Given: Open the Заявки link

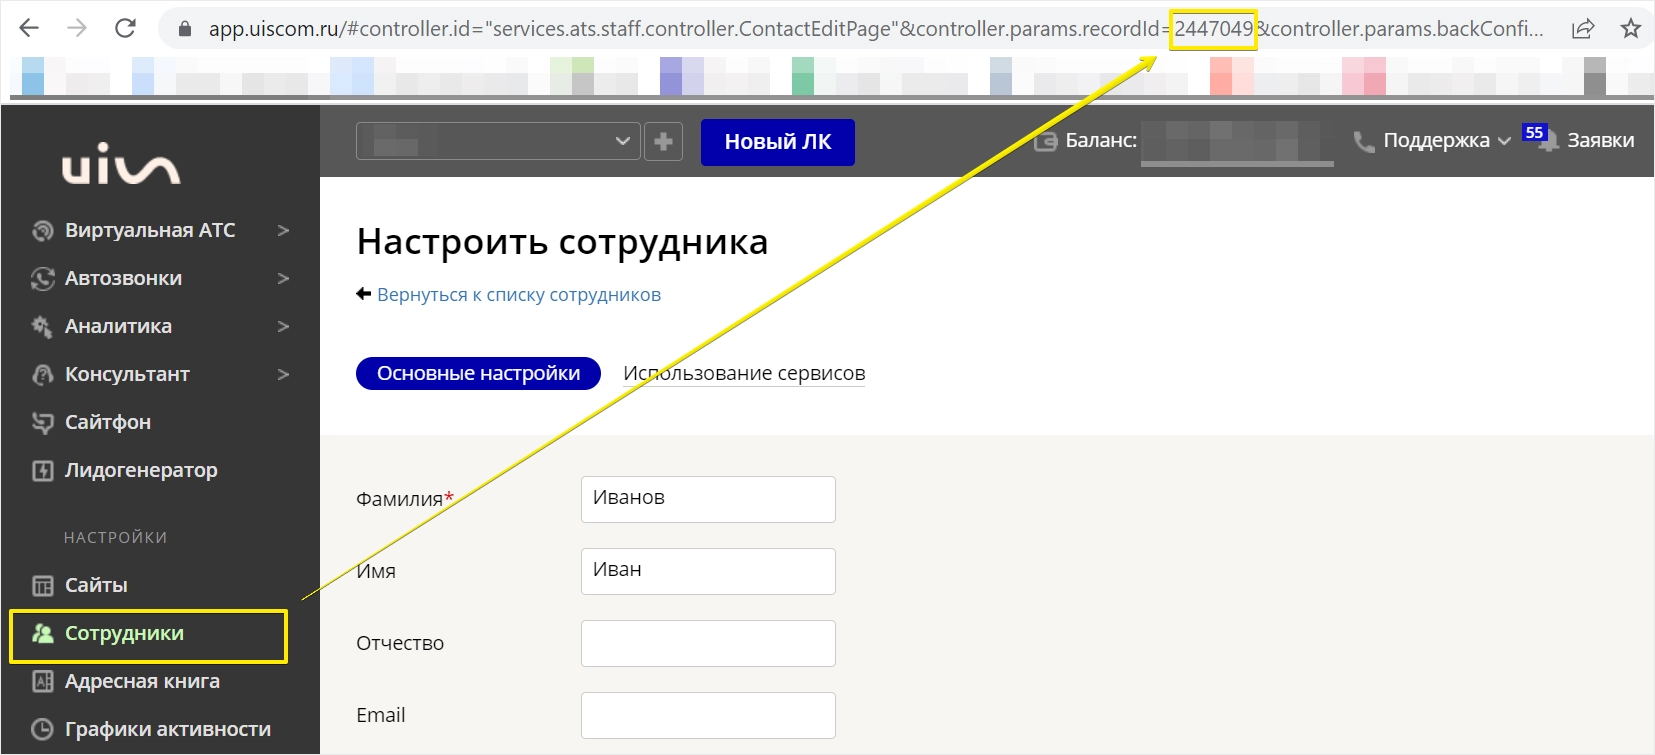Looking at the screenshot, I should tap(1600, 141).
